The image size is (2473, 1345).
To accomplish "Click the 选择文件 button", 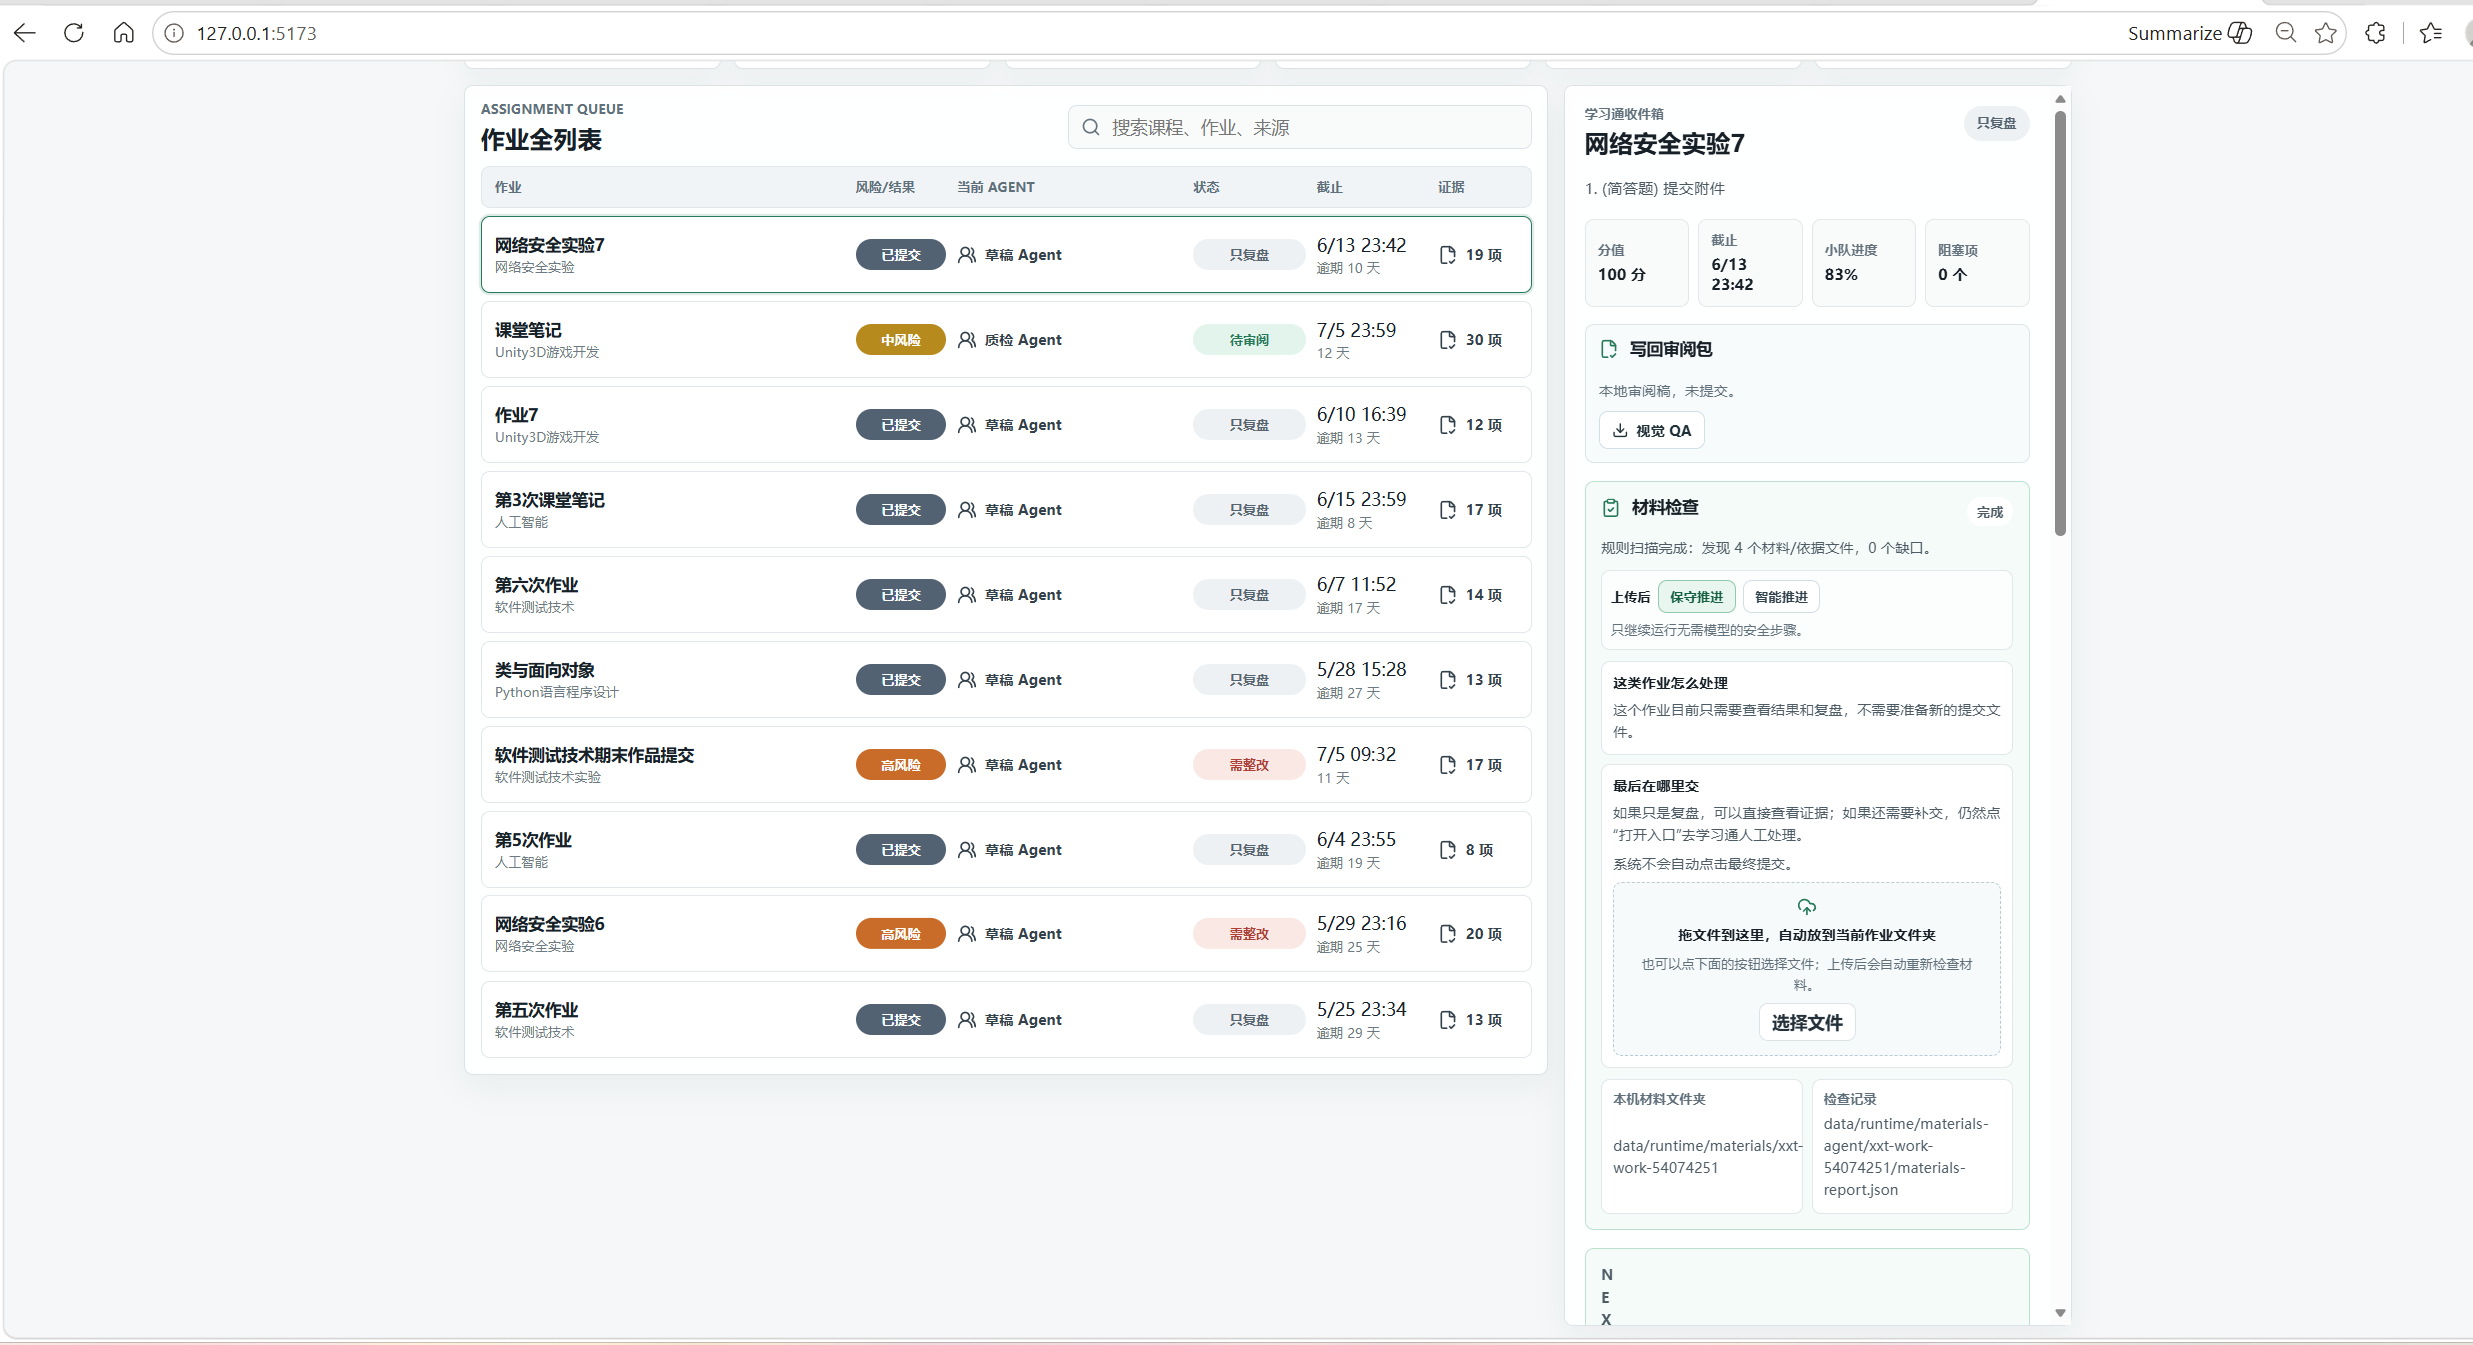I will click(x=1806, y=1023).
